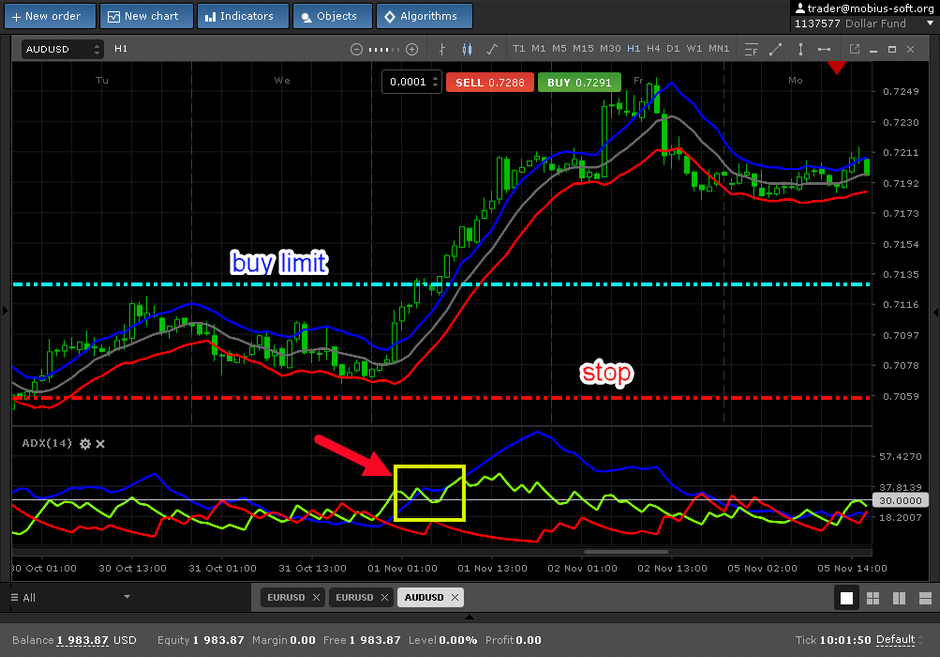
Task: Switch to two-row chart layout
Action: 926,598
